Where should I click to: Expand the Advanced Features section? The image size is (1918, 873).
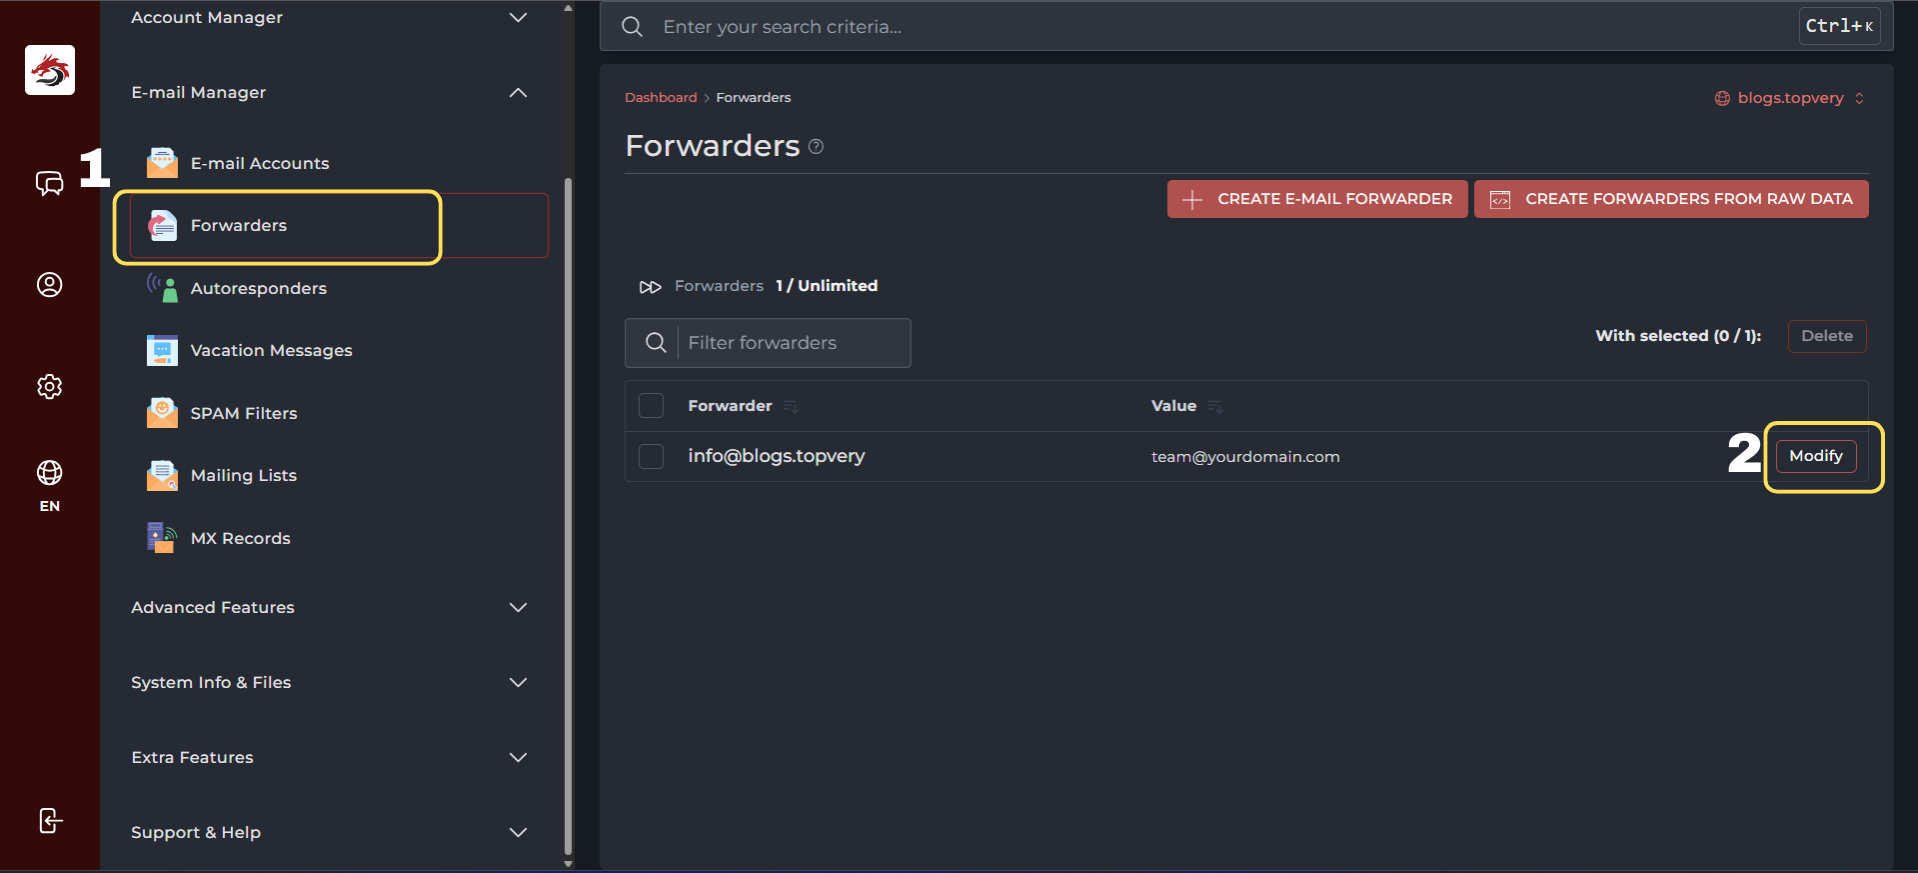pos(517,608)
